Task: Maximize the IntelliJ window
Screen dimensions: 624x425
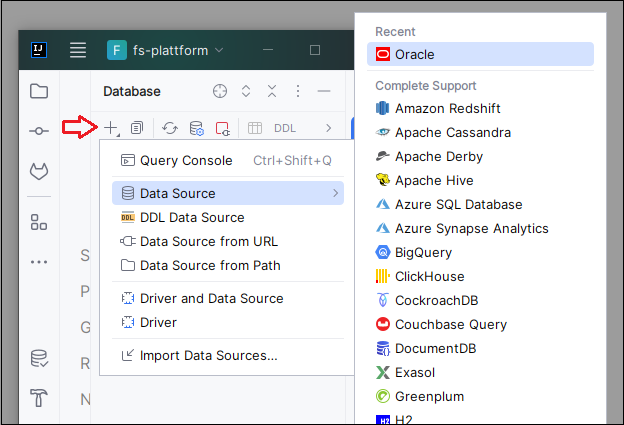Action: point(315,50)
